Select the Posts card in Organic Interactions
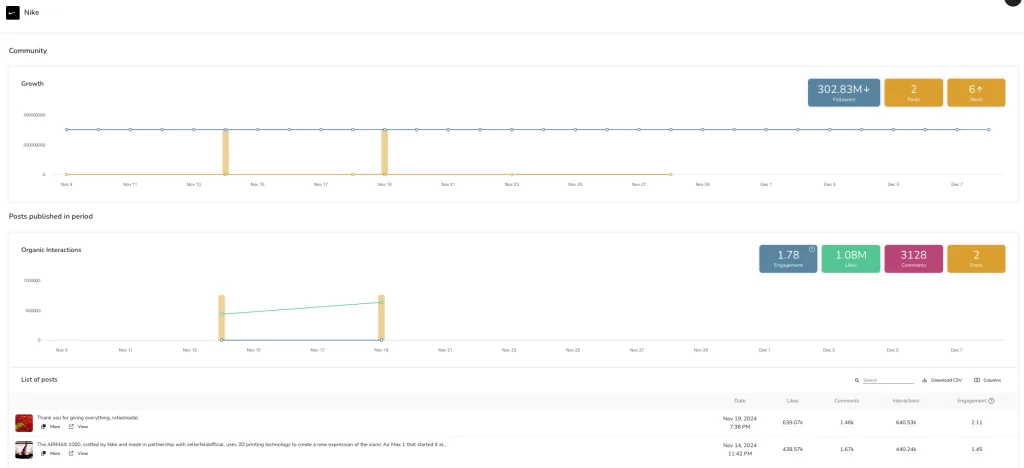Viewport: 1024px width, 468px height. click(976, 258)
